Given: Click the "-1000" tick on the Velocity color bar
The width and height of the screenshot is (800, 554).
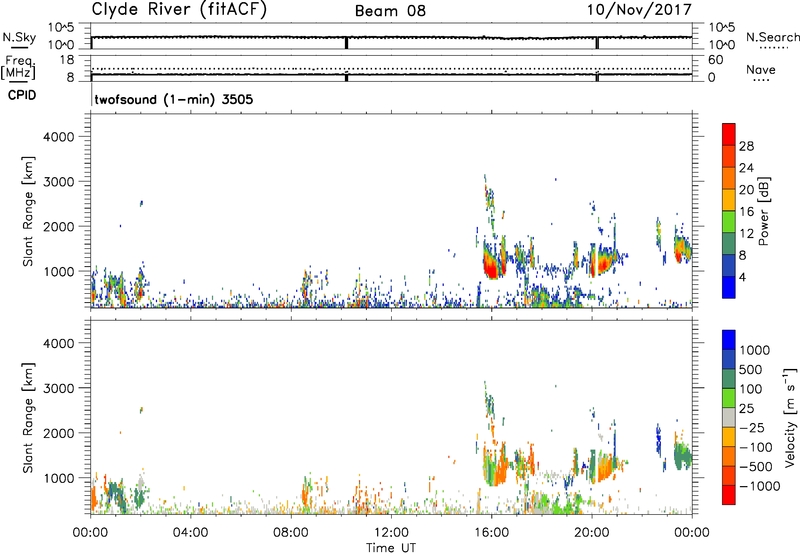Looking at the screenshot, I should tap(760, 486).
